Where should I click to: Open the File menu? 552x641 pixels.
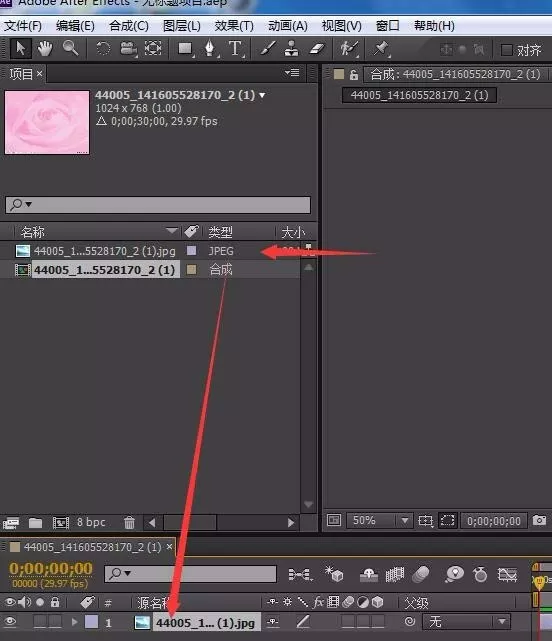(x=23, y=26)
